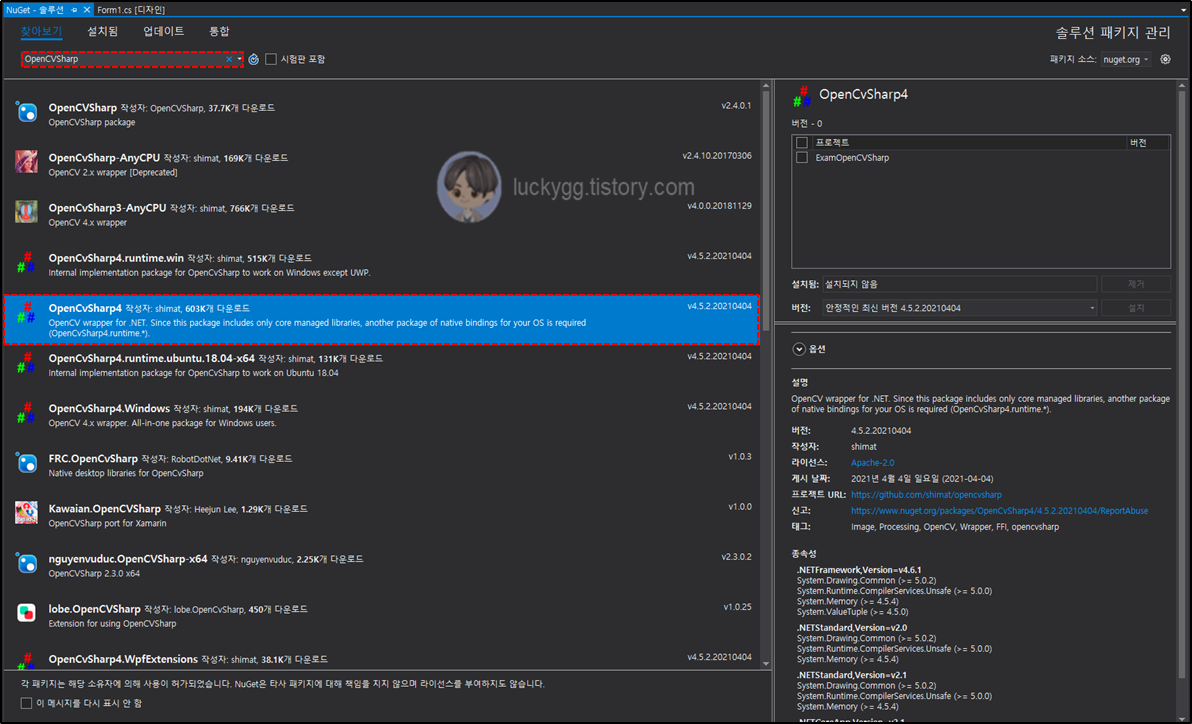The image size is (1192, 724).
Task: Enable the 시험판 포함 checkbox
Action: (x=270, y=58)
